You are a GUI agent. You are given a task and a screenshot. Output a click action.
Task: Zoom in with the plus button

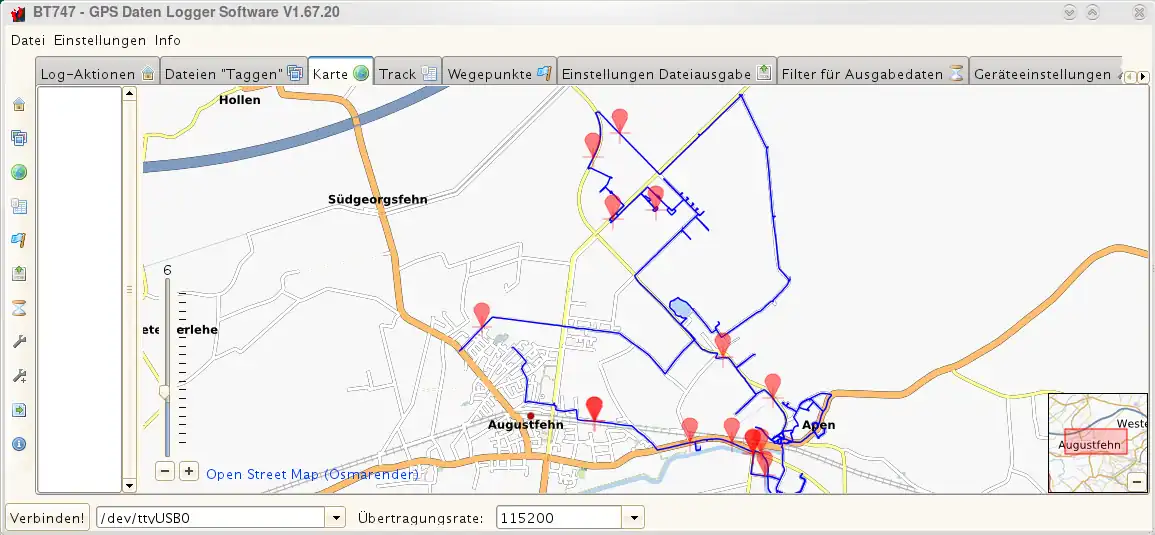point(189,470)
